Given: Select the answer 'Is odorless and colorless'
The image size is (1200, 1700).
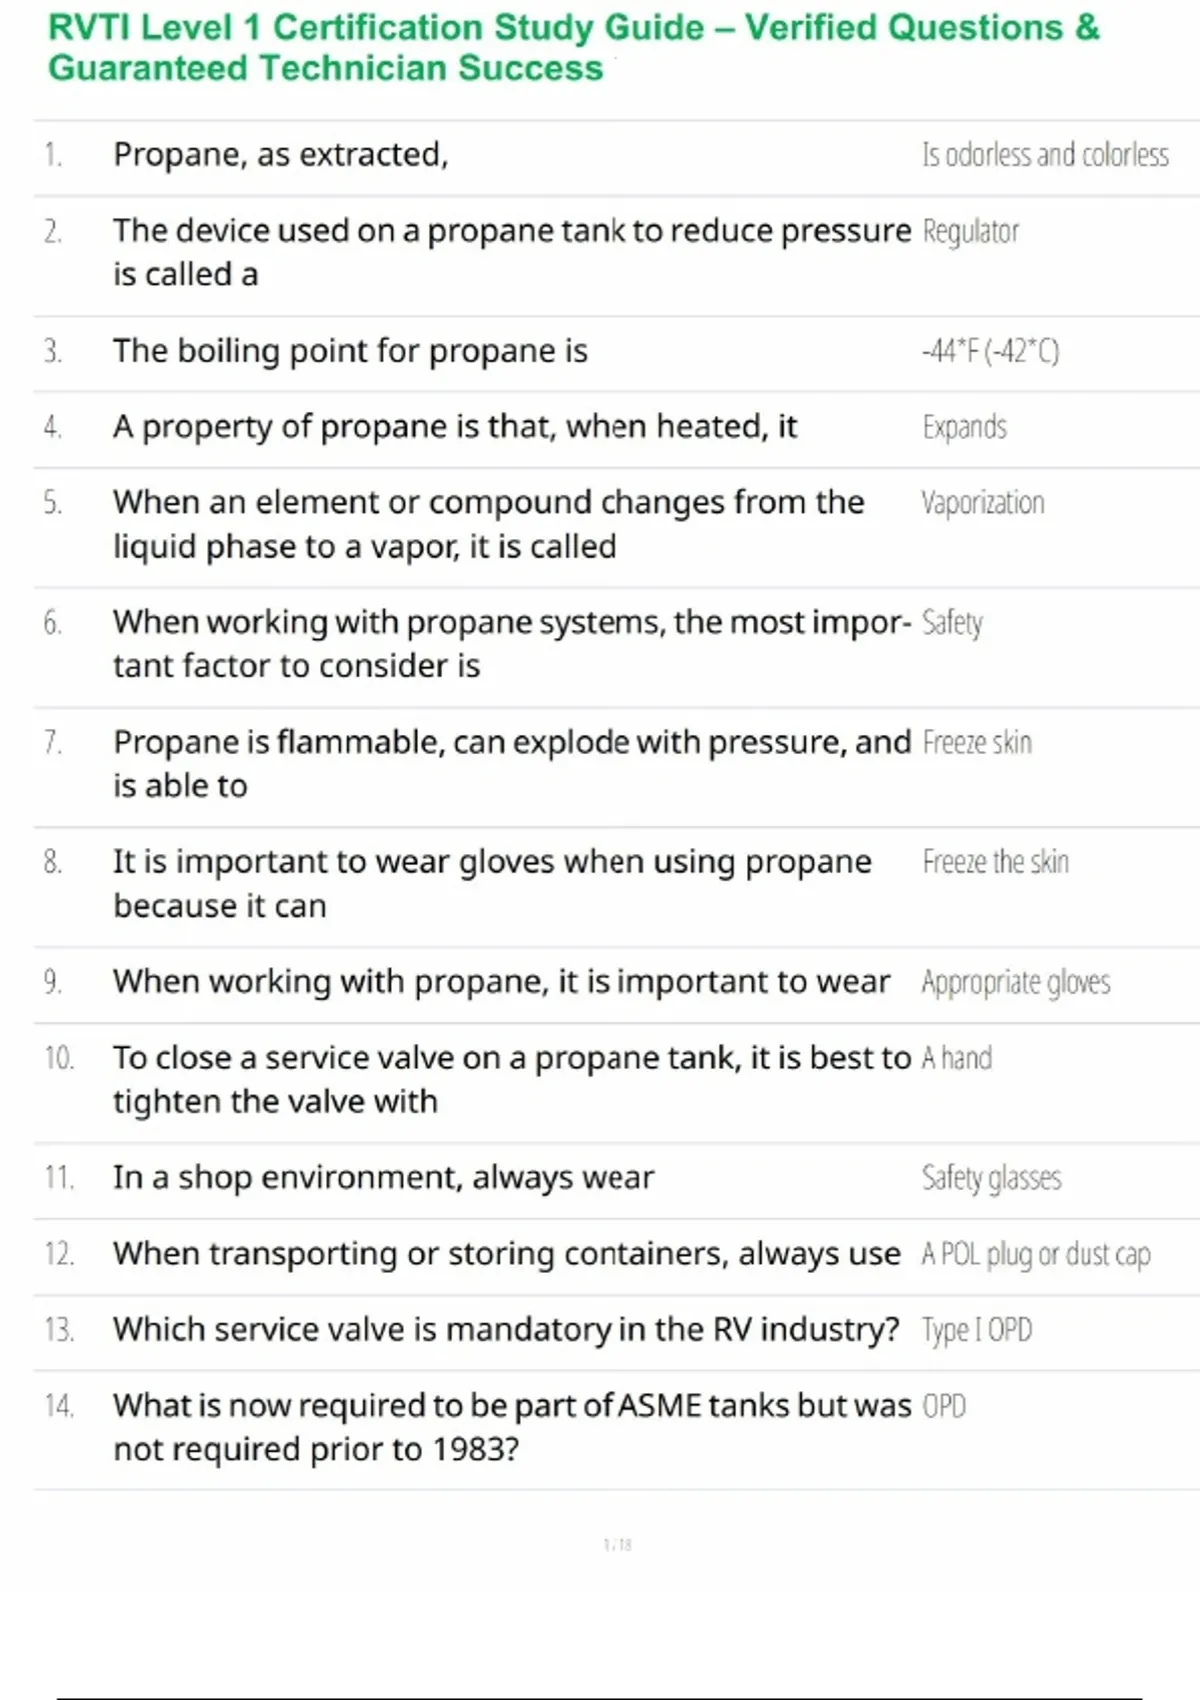Looking at the screenshot, I should tap(1045, 155).
